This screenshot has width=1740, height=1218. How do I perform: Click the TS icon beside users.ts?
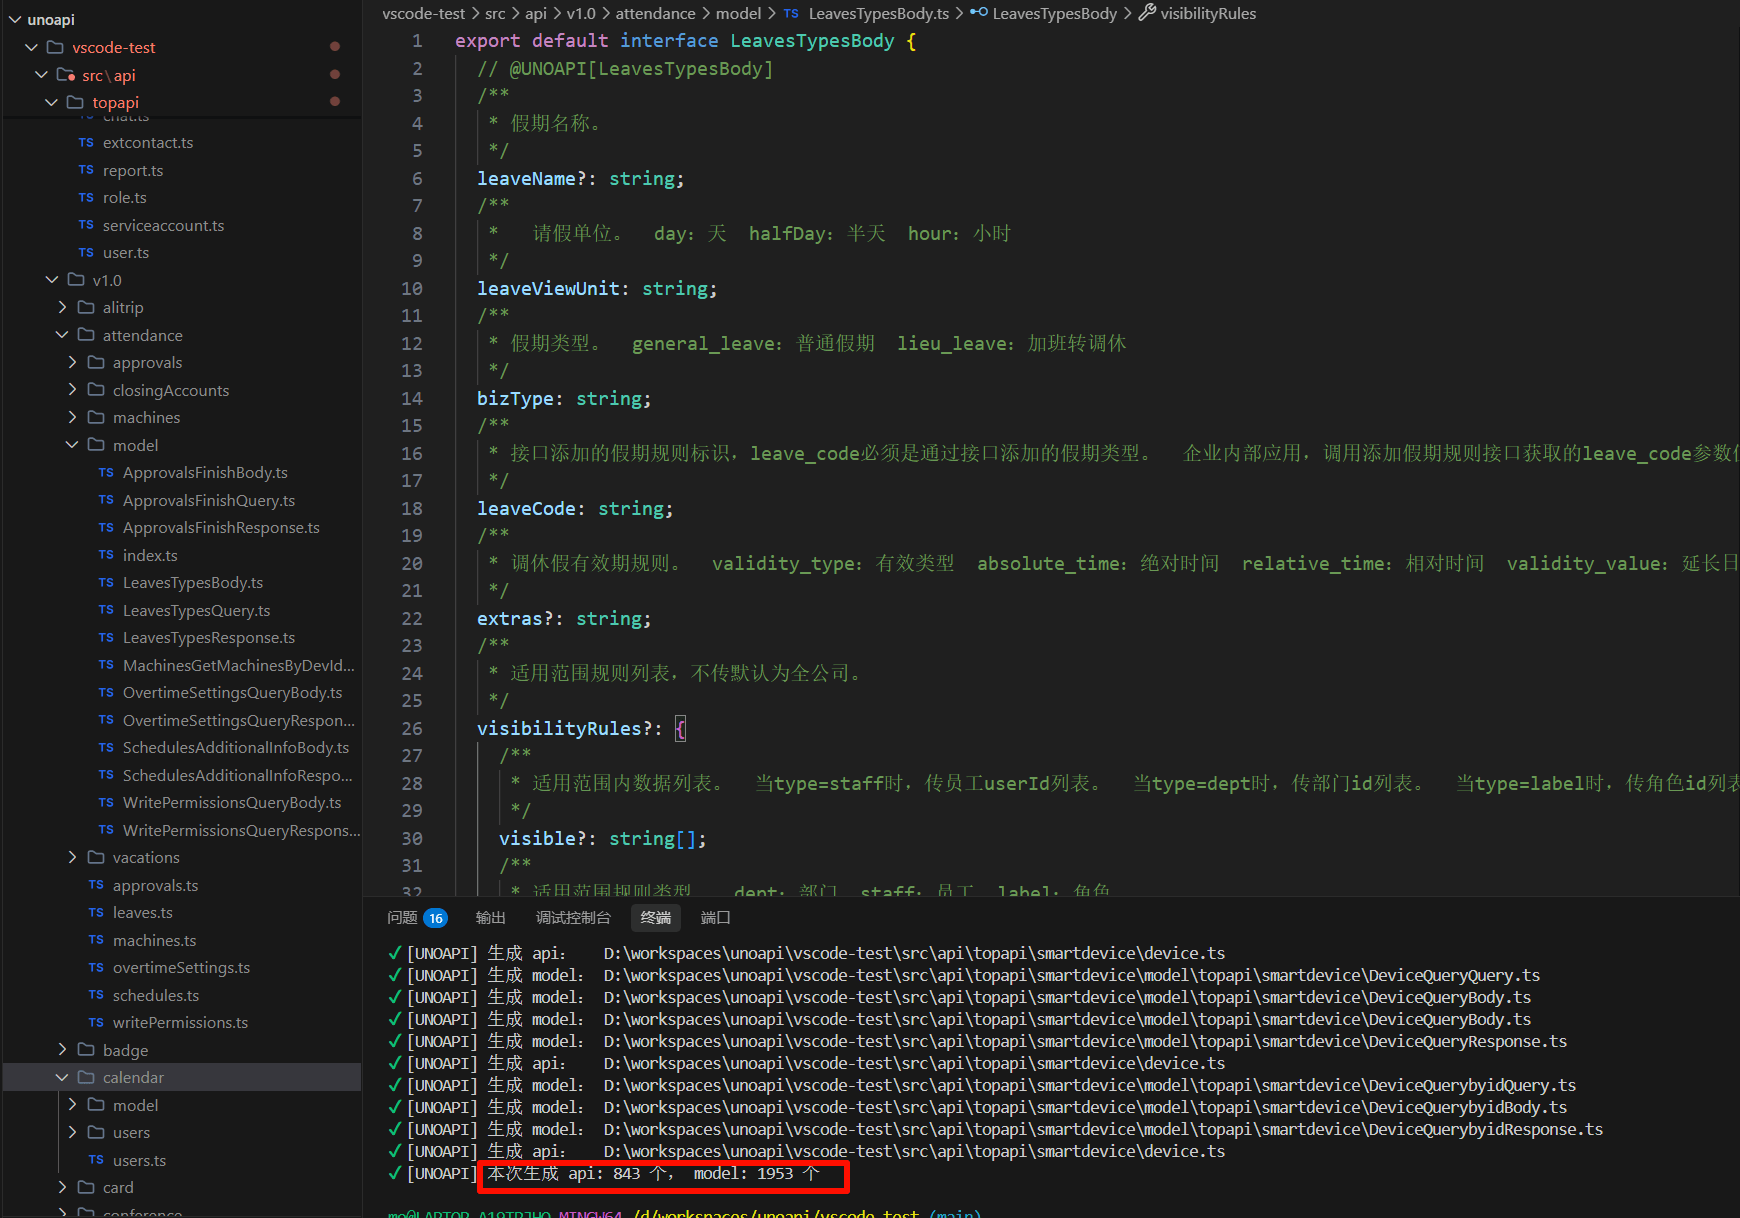click(96, 1160)
